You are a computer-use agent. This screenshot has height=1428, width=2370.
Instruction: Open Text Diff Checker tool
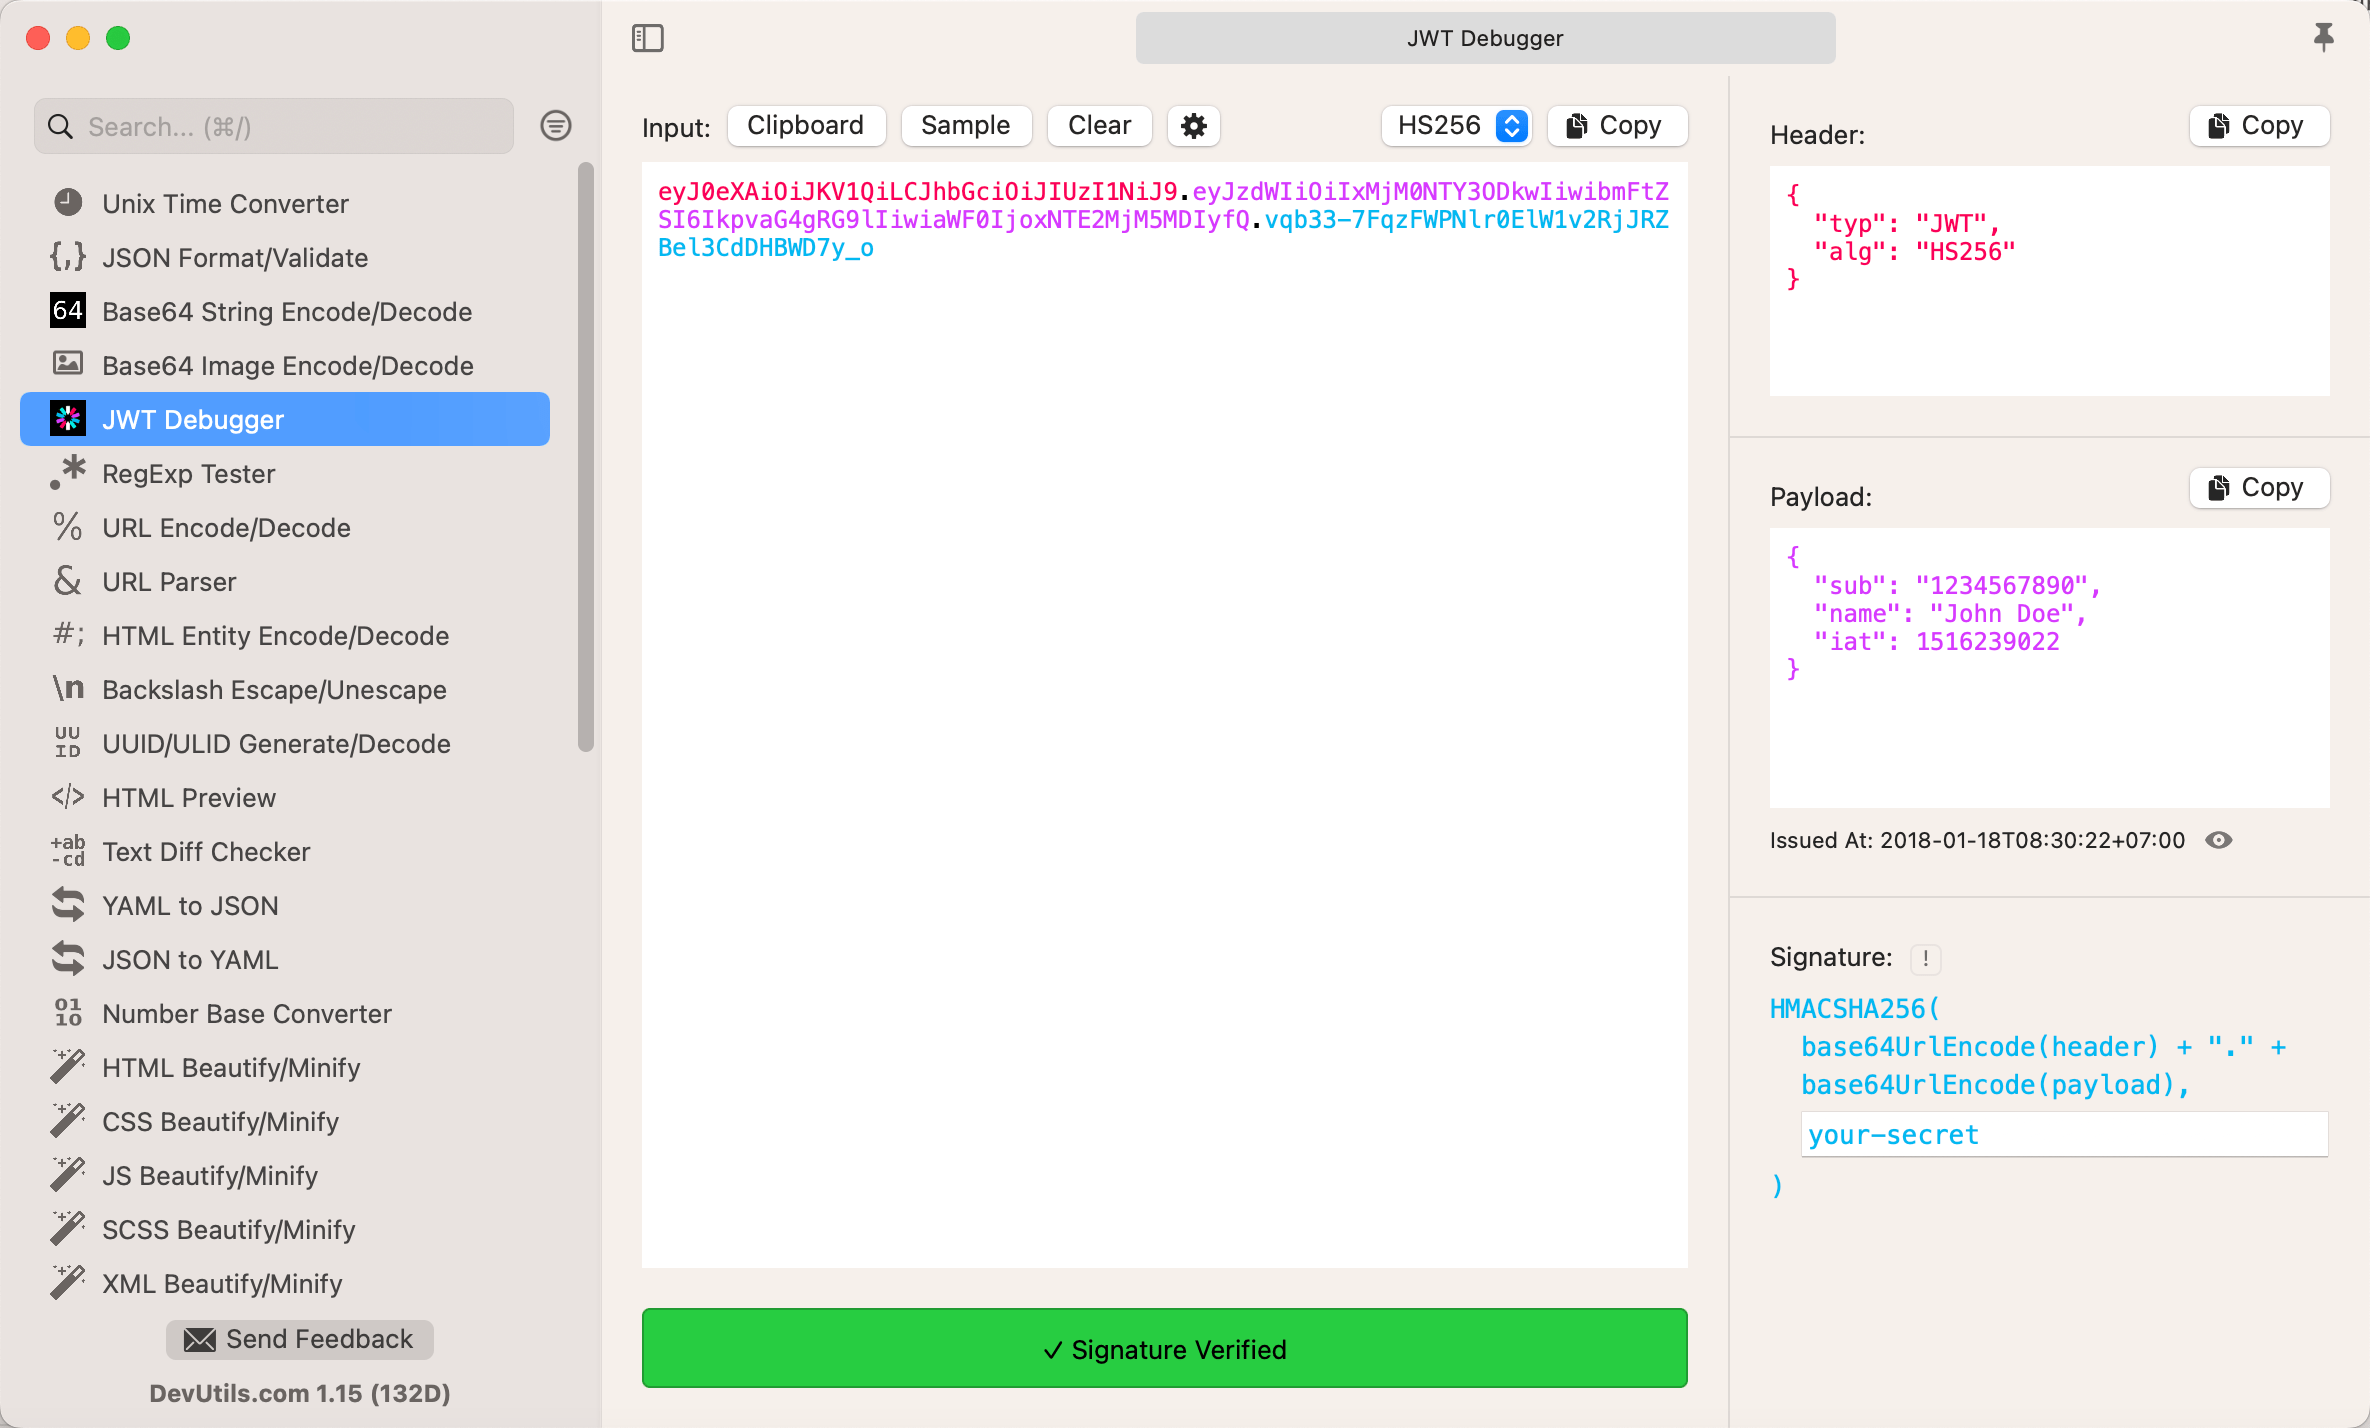click(x=285, y=851)
